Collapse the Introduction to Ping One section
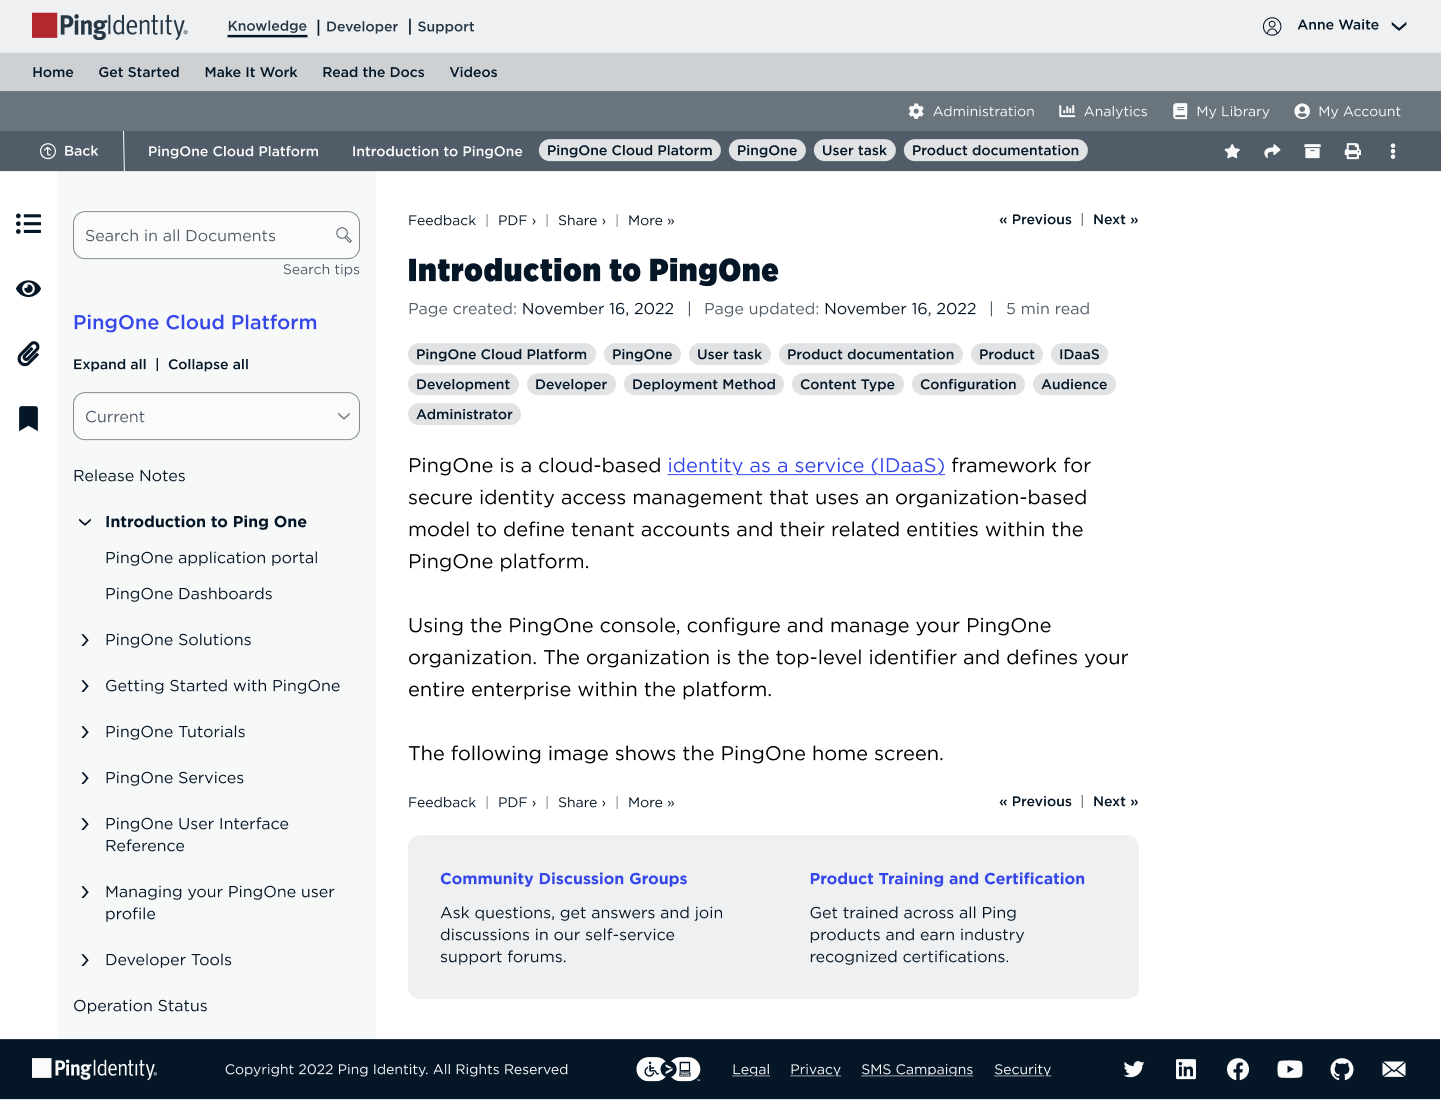Viewport: 1441px width, 1100px height. 85,522
